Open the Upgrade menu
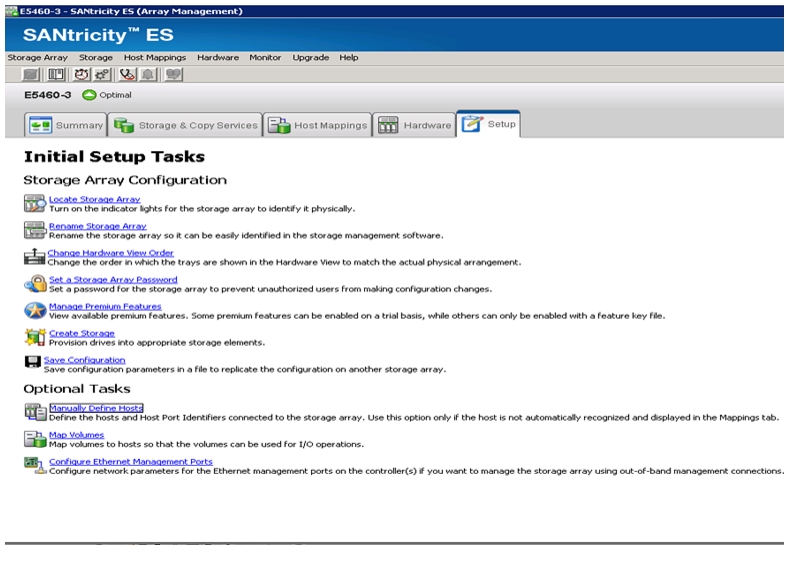Viewport: 786px width, 574px height. coord(311,58)
